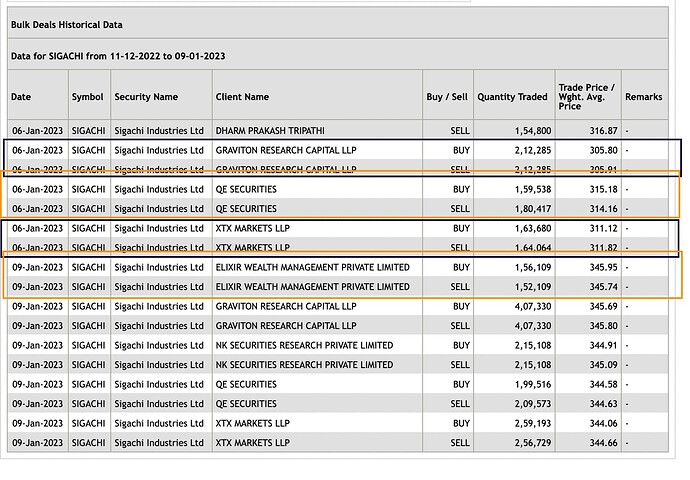
Task: Select the Data for SIGACHI date range heading
Action: coord(118,56)
